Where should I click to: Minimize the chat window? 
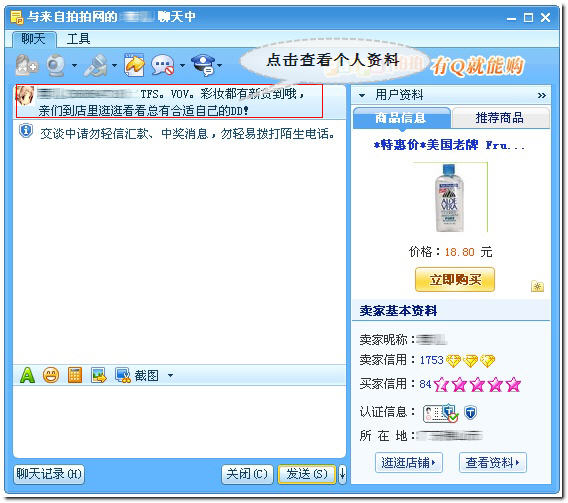pos(511,18)
